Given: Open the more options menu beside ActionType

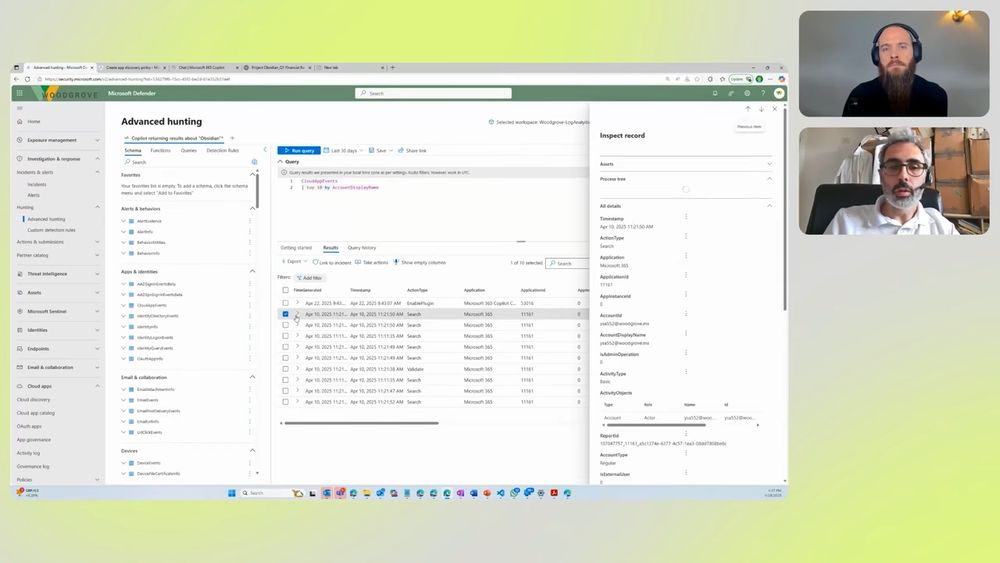Looking at the screenshot, I should (686, 236).
